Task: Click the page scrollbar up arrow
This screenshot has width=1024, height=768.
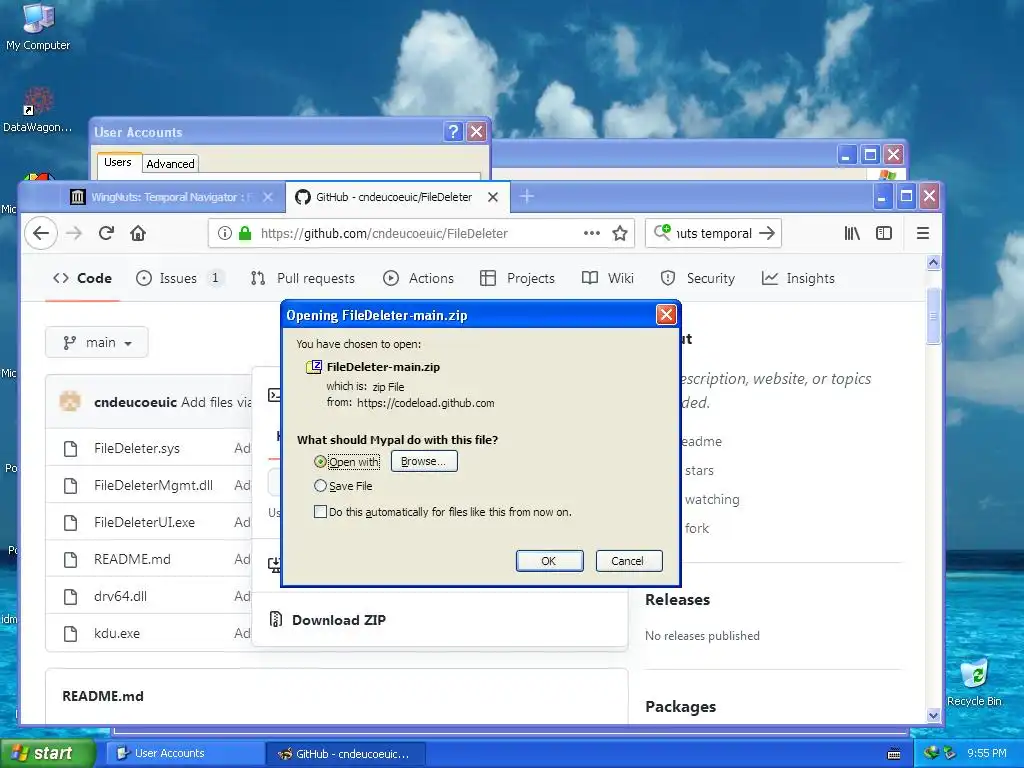Action: 933,262
